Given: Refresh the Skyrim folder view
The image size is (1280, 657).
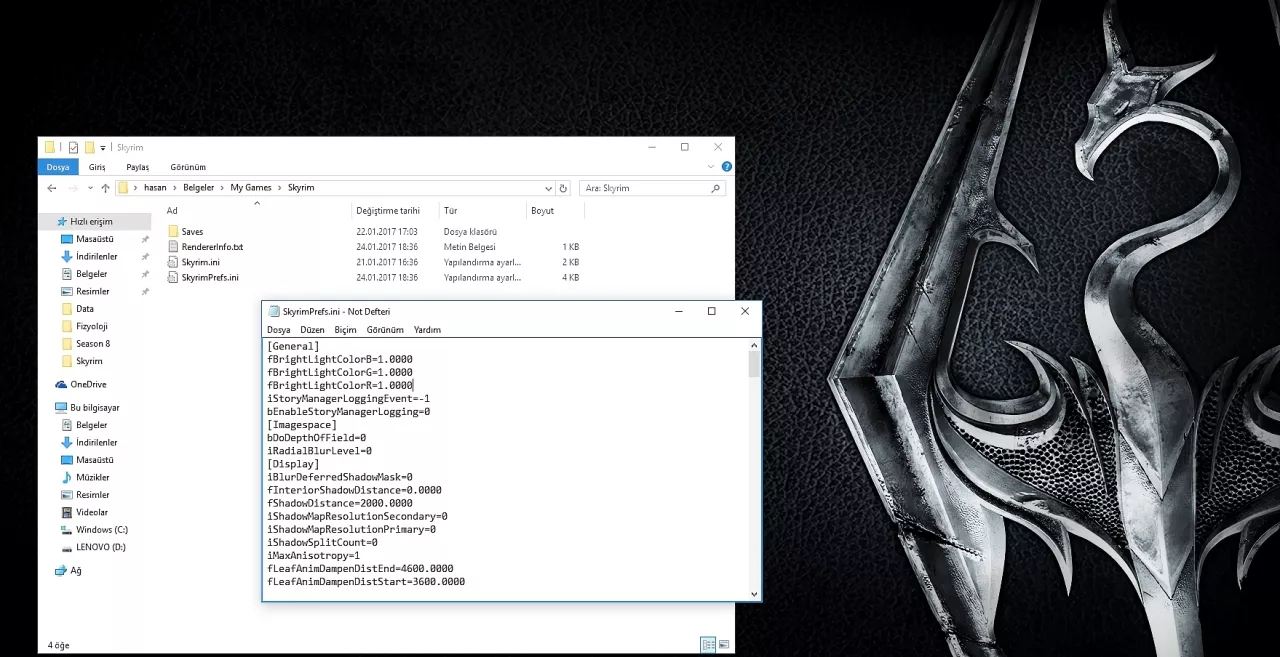Looking at the screenshot, I should point(563,188).
